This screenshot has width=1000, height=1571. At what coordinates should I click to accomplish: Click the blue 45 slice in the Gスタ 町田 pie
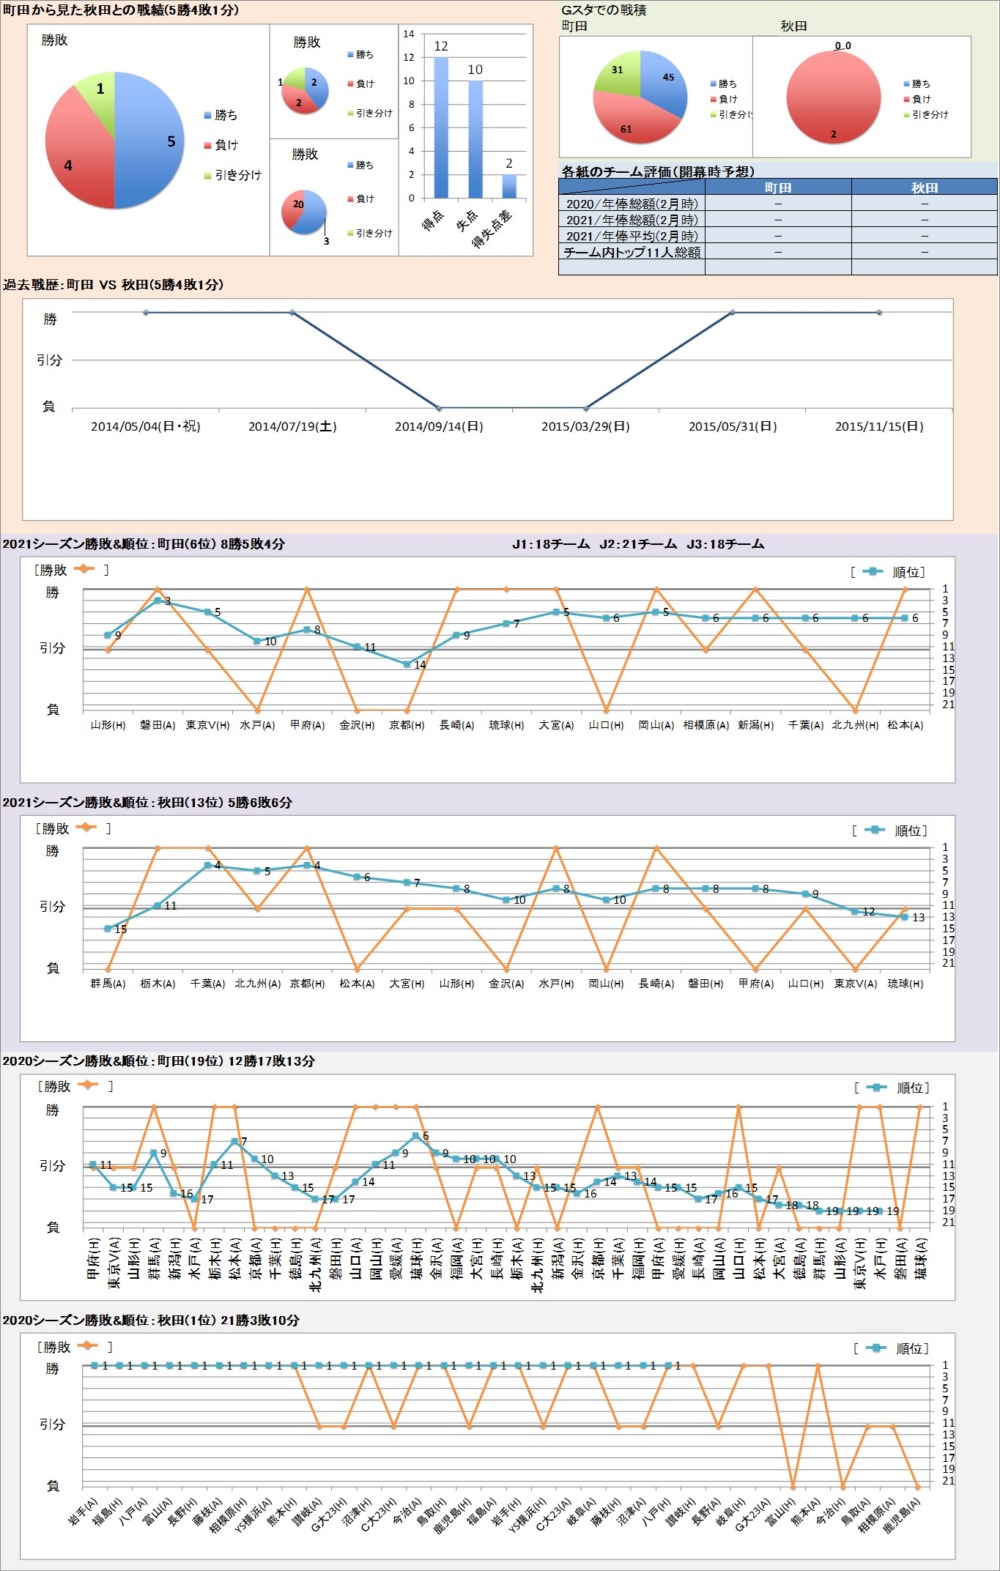pos(663,86)
